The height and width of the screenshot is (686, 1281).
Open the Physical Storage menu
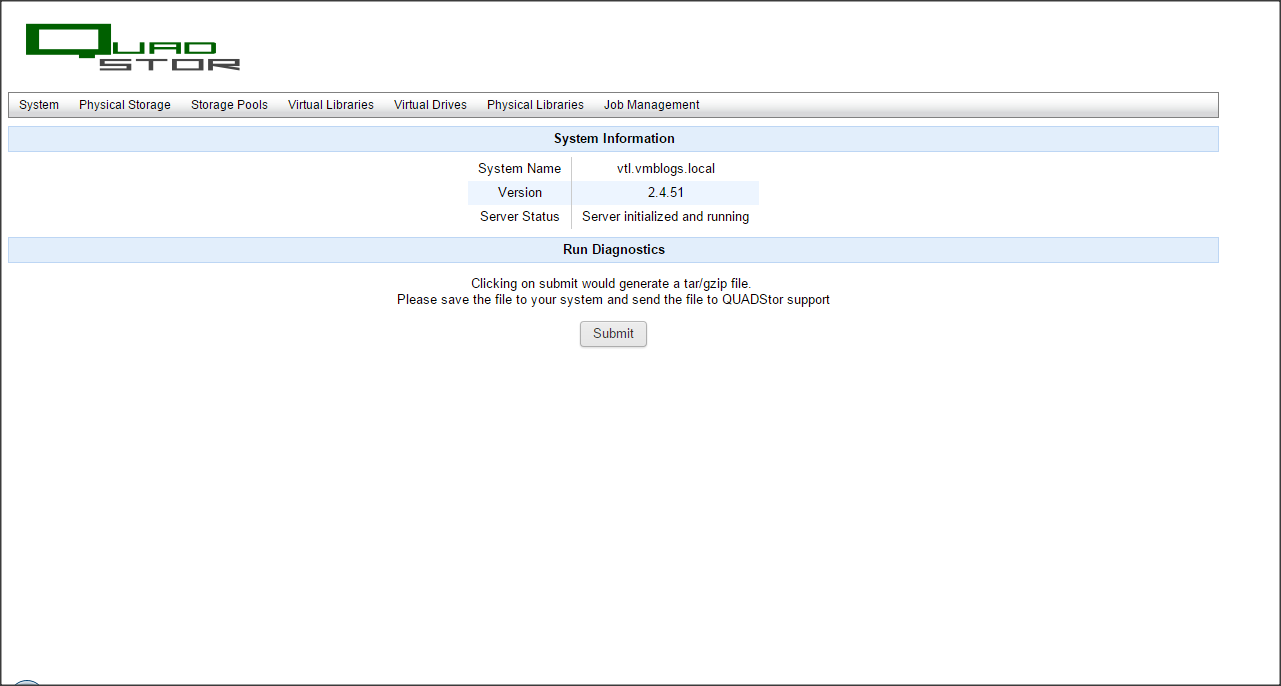pos(125,105)
